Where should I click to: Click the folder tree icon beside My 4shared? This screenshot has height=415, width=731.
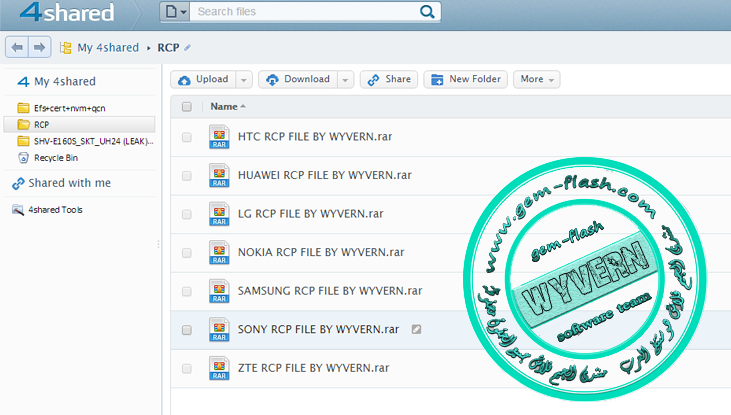click(x=65, y=48)
